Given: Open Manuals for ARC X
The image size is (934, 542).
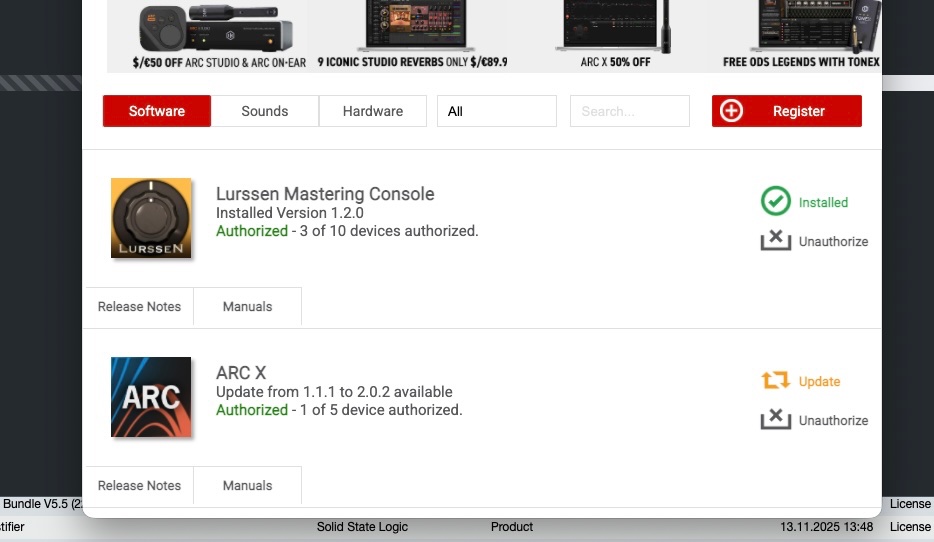Looking at the screenshot, I should (x=247, y=485).
